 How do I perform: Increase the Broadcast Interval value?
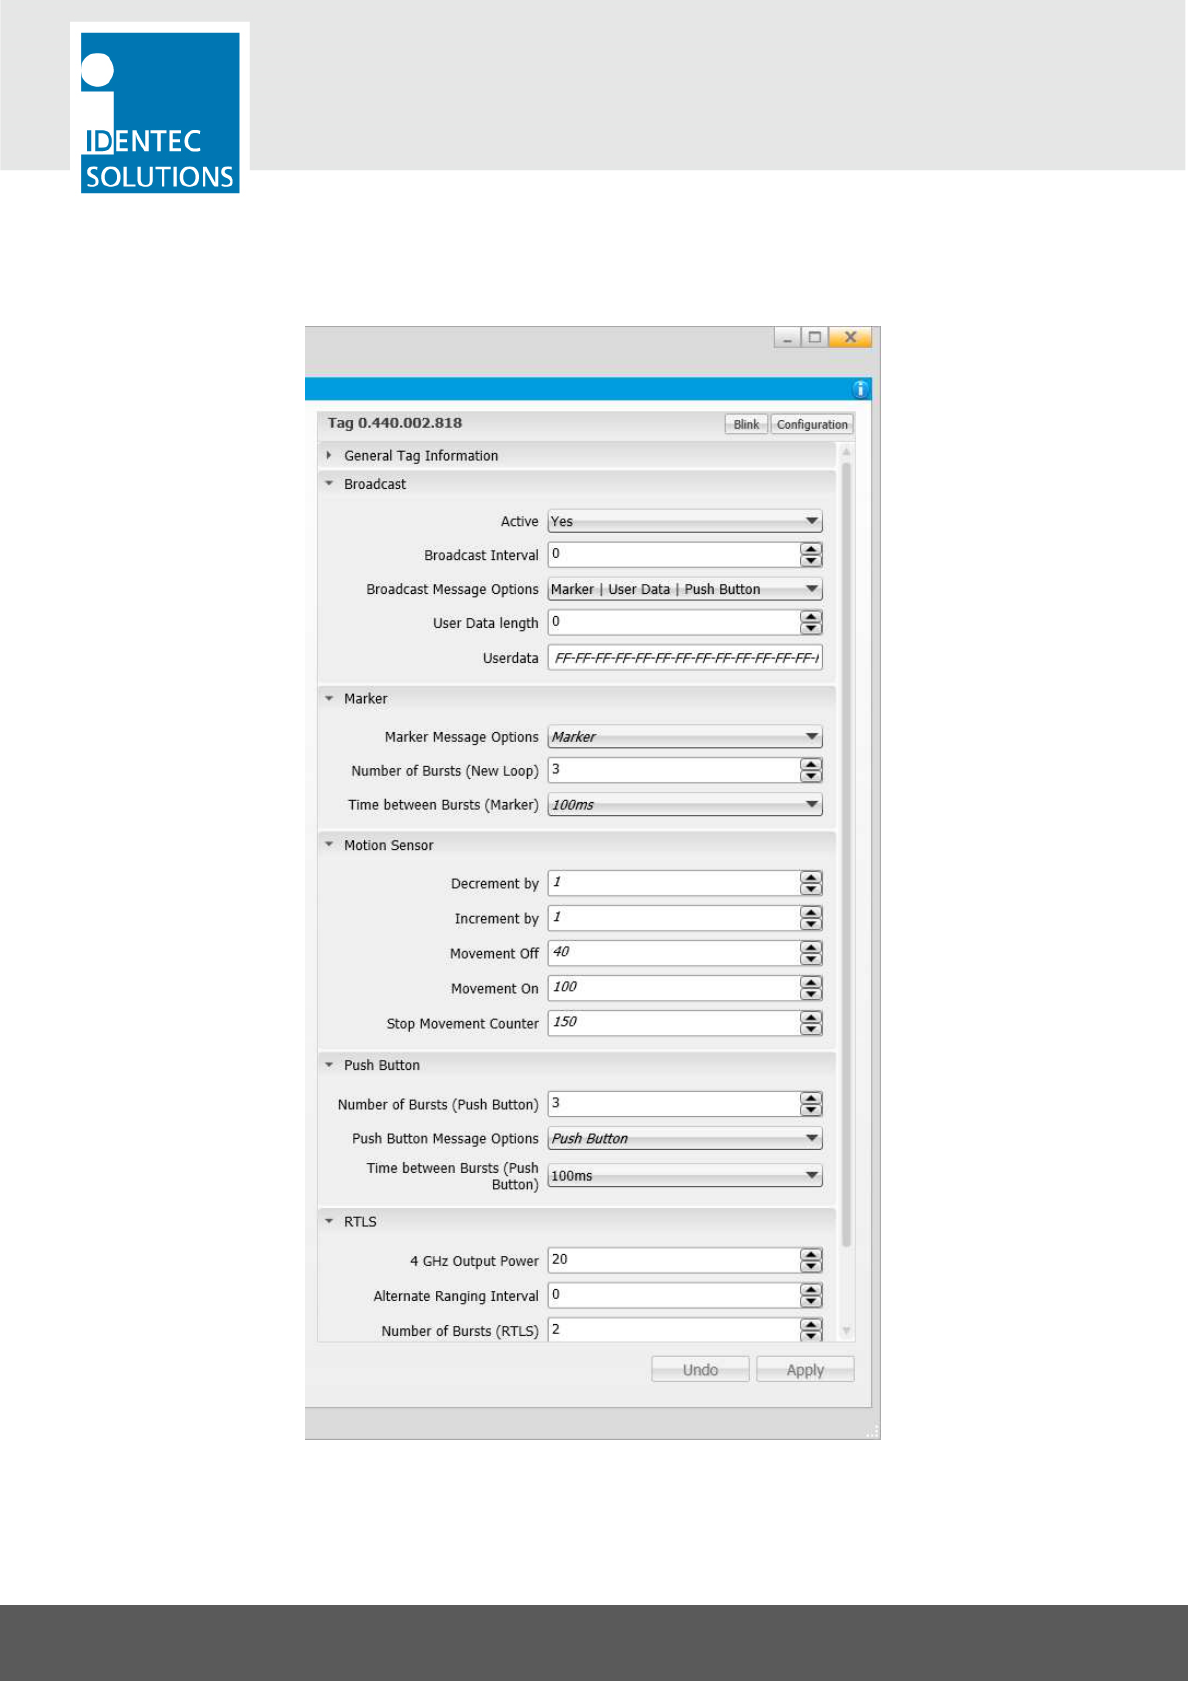click(811, 549)
